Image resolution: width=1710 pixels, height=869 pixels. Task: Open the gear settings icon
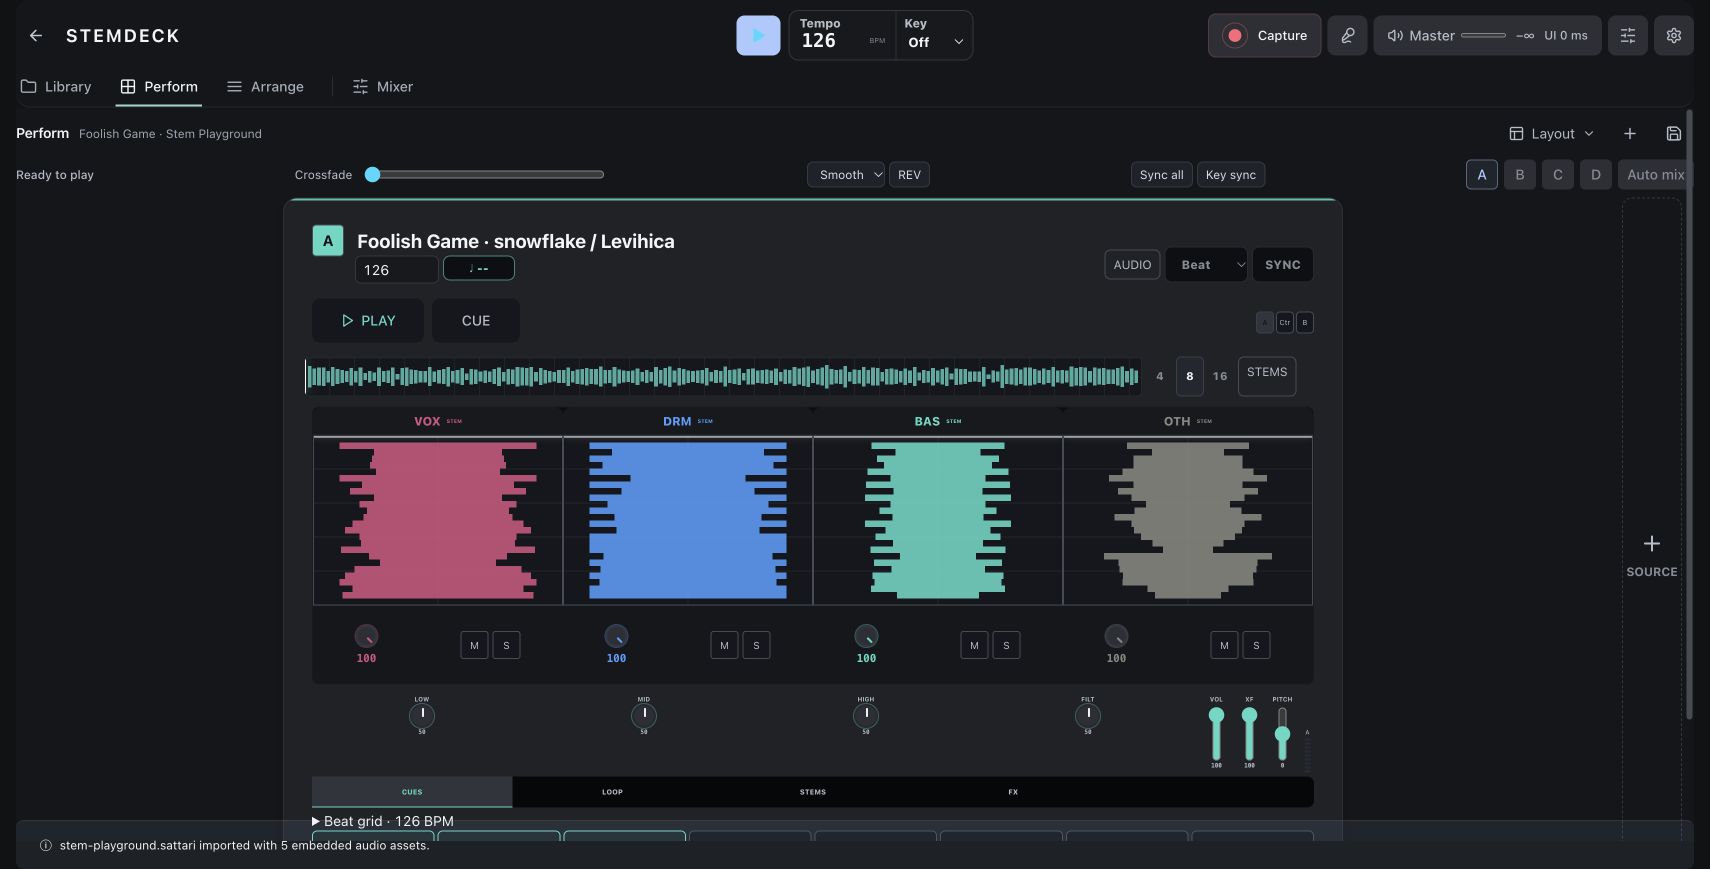[x=1673, y=36]
